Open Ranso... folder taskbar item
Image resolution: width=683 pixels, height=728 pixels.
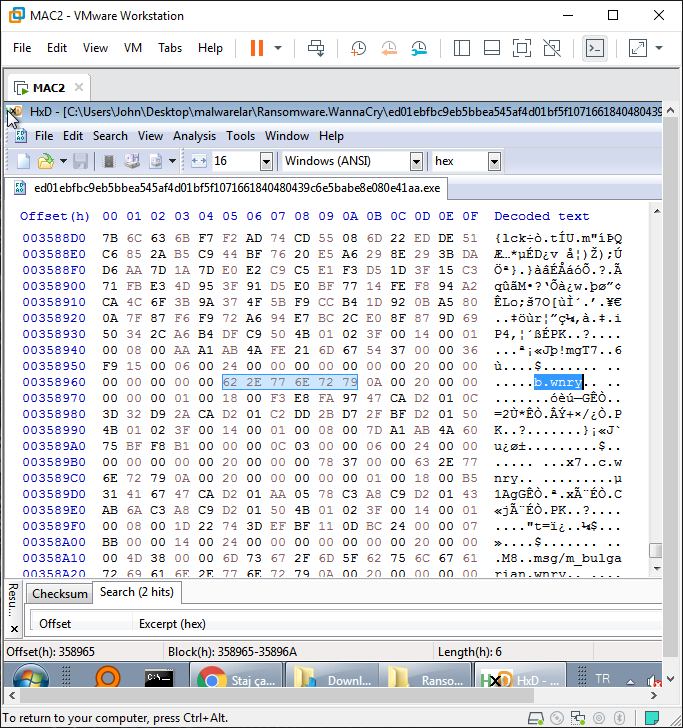pyautogui.click(x=425, y=676)
